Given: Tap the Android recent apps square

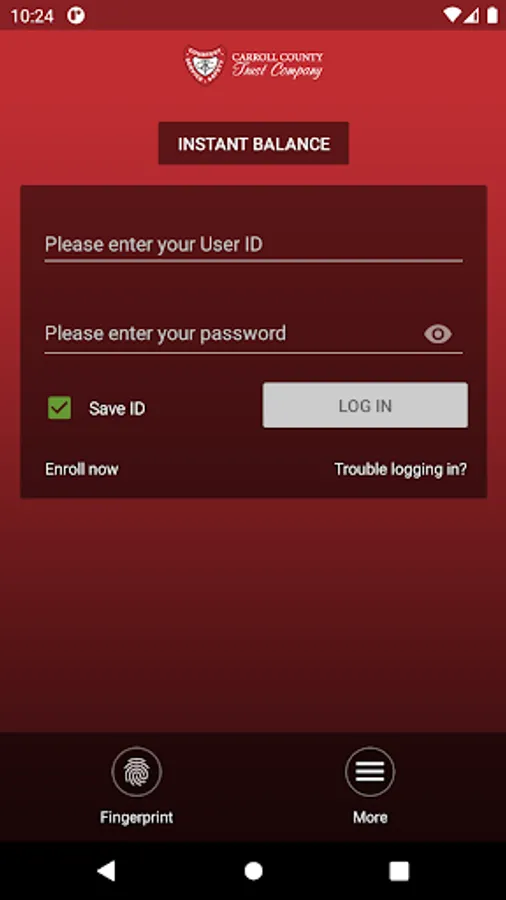Looking at the screenshot, I should coord(399,871).
